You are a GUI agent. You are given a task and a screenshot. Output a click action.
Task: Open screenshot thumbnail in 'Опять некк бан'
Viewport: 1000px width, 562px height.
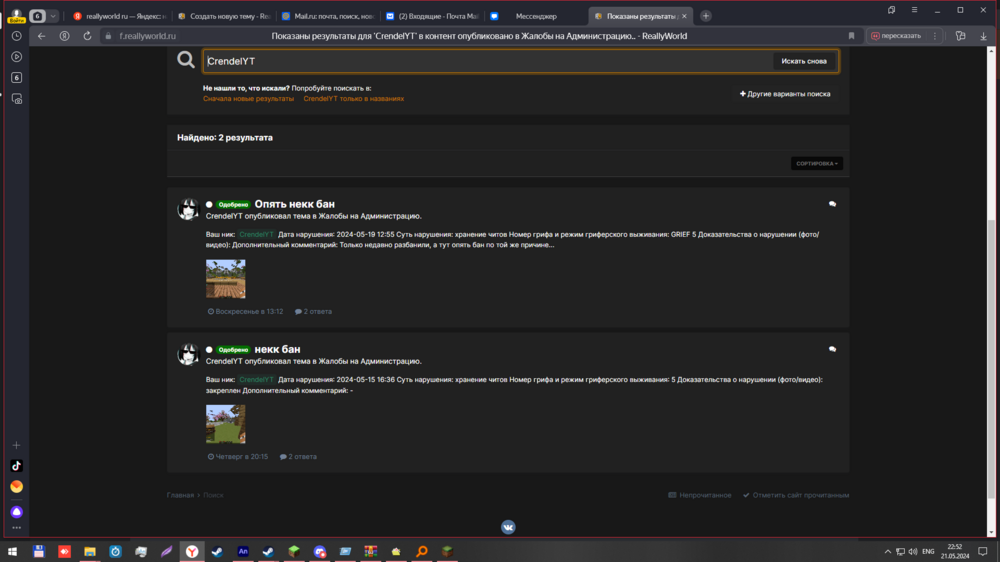(225, 279)
